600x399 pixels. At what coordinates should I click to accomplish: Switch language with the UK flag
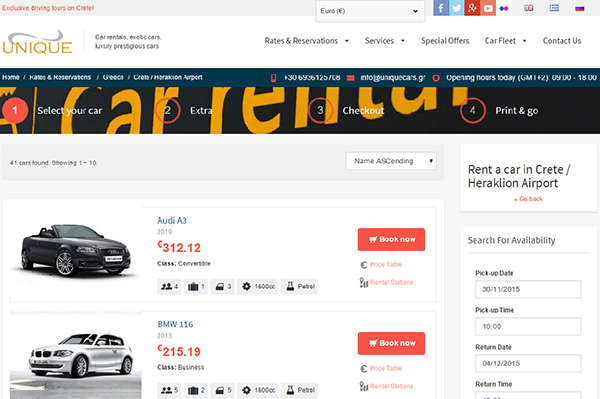tap(528, 8)
